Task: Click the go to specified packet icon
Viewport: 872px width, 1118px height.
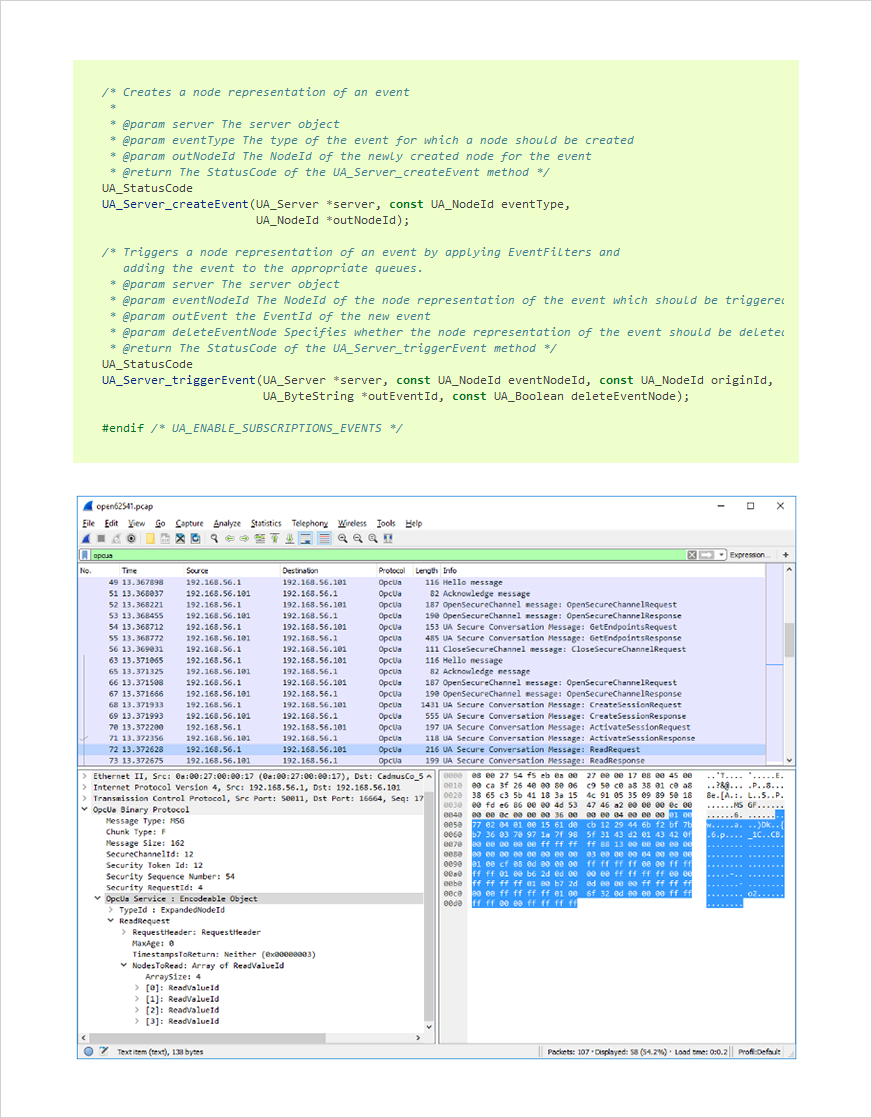Action: pyautogui.click(x=260, y=538)
